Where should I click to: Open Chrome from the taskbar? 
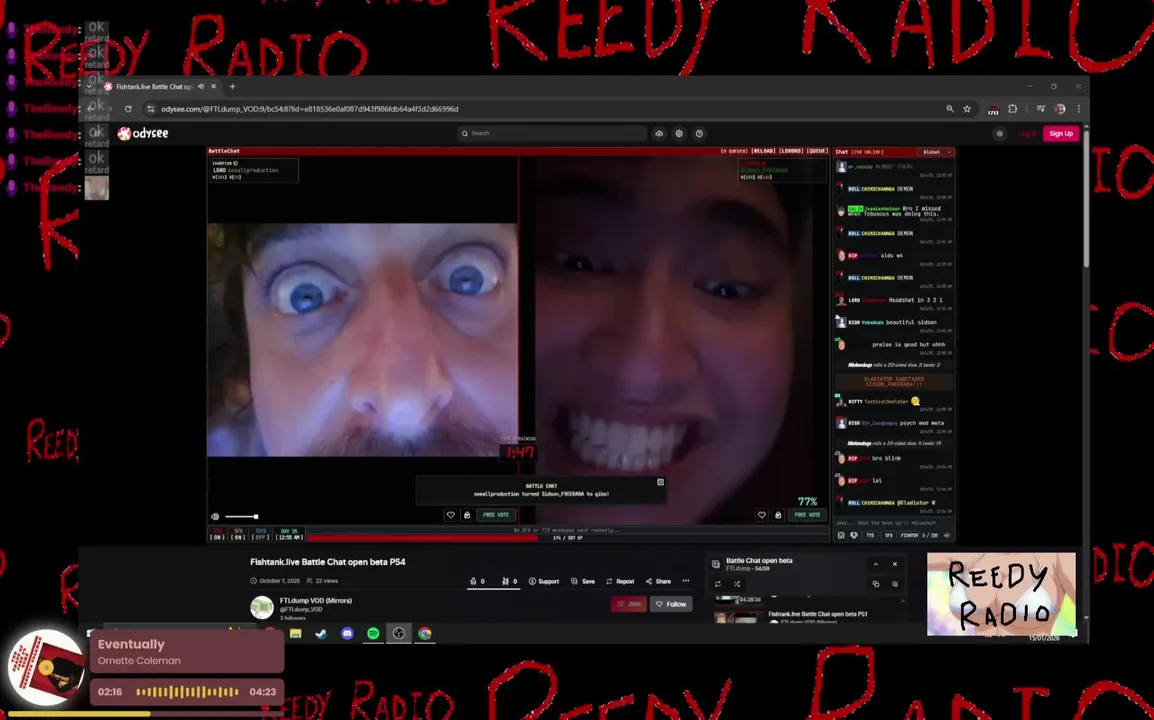pyautogui.click(x=425, y=633)
